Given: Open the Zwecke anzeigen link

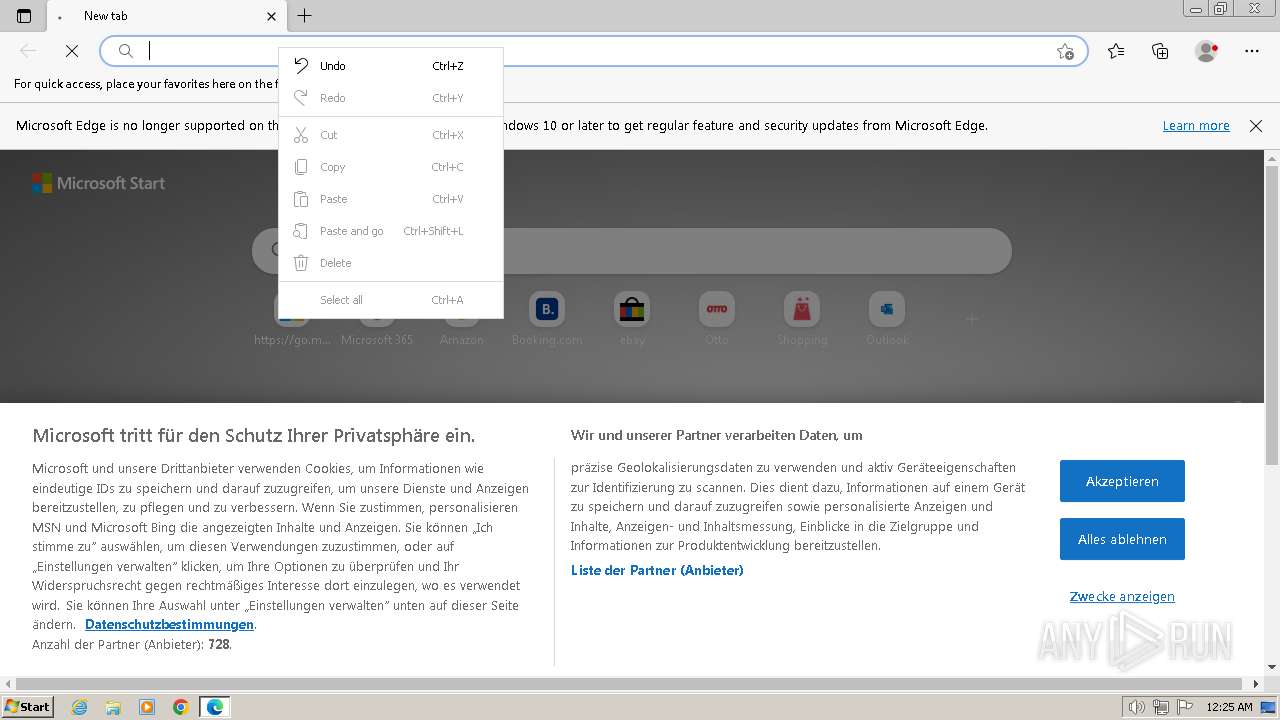Looking at the screenshot, I should [x=1122, y=596].
